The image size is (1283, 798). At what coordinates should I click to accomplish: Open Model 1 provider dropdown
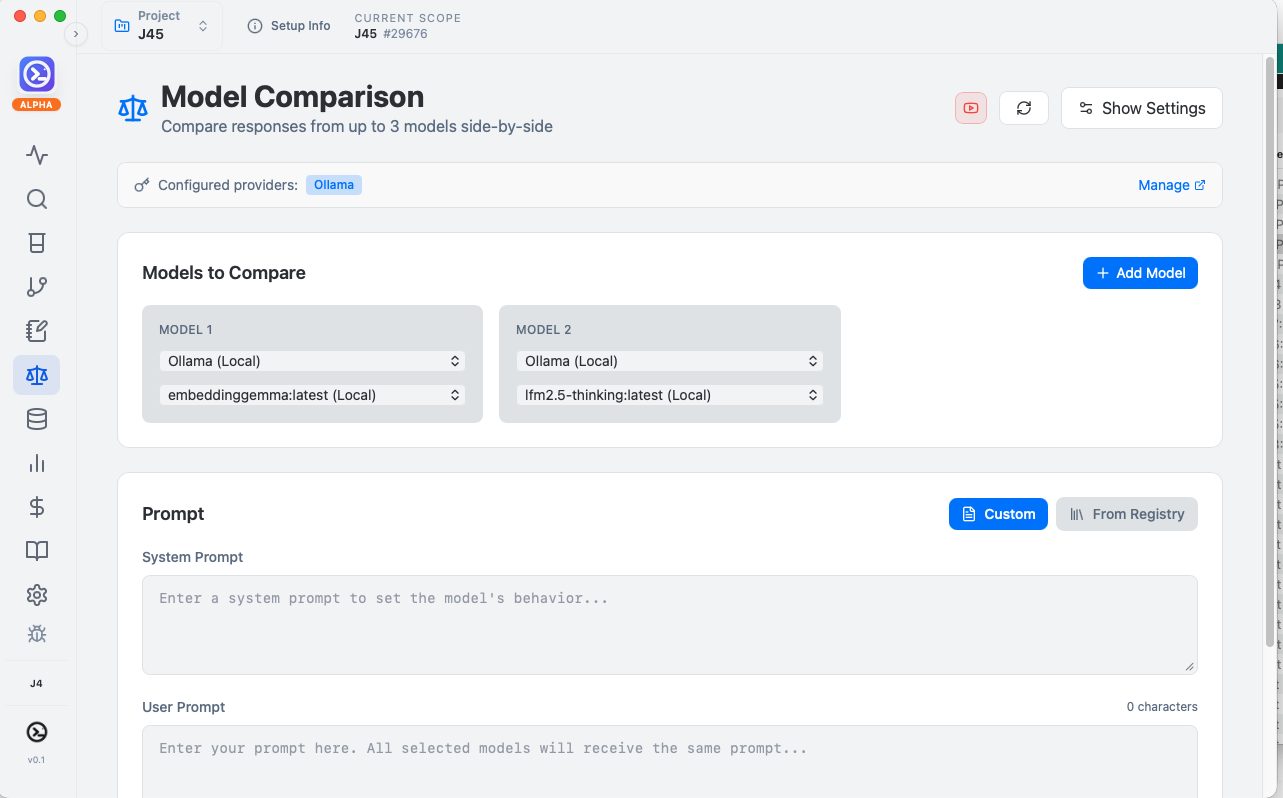point(312,361)
